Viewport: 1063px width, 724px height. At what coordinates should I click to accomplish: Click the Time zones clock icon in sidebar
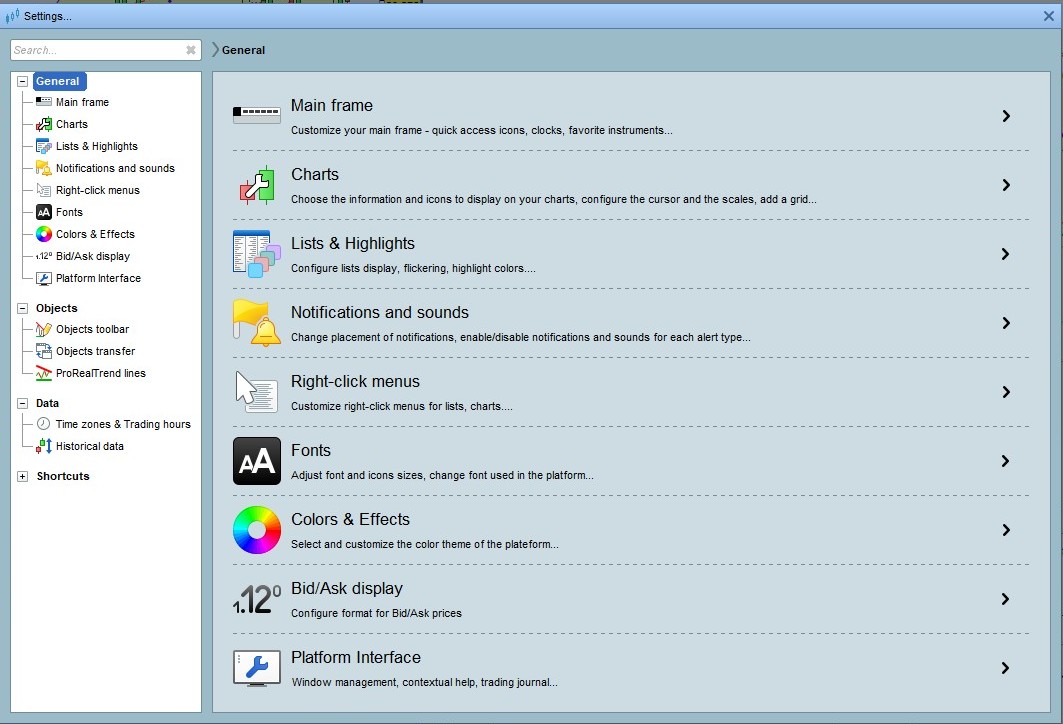[43, 424]
